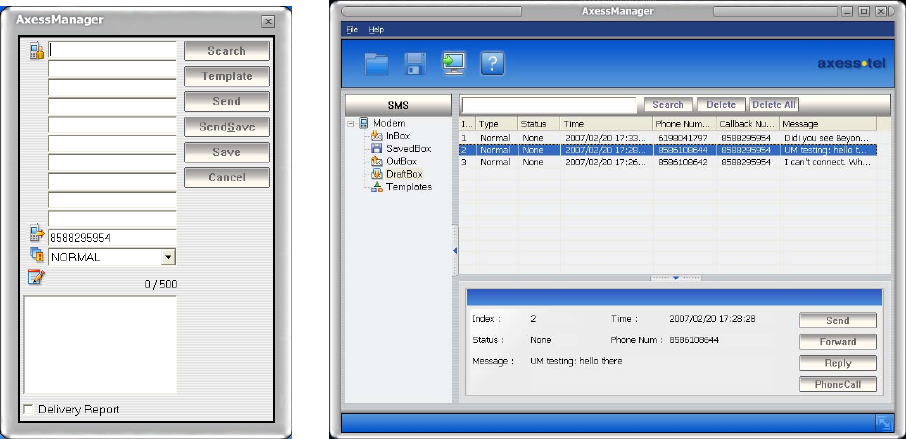Click the Delete button

tap(721, 105)
